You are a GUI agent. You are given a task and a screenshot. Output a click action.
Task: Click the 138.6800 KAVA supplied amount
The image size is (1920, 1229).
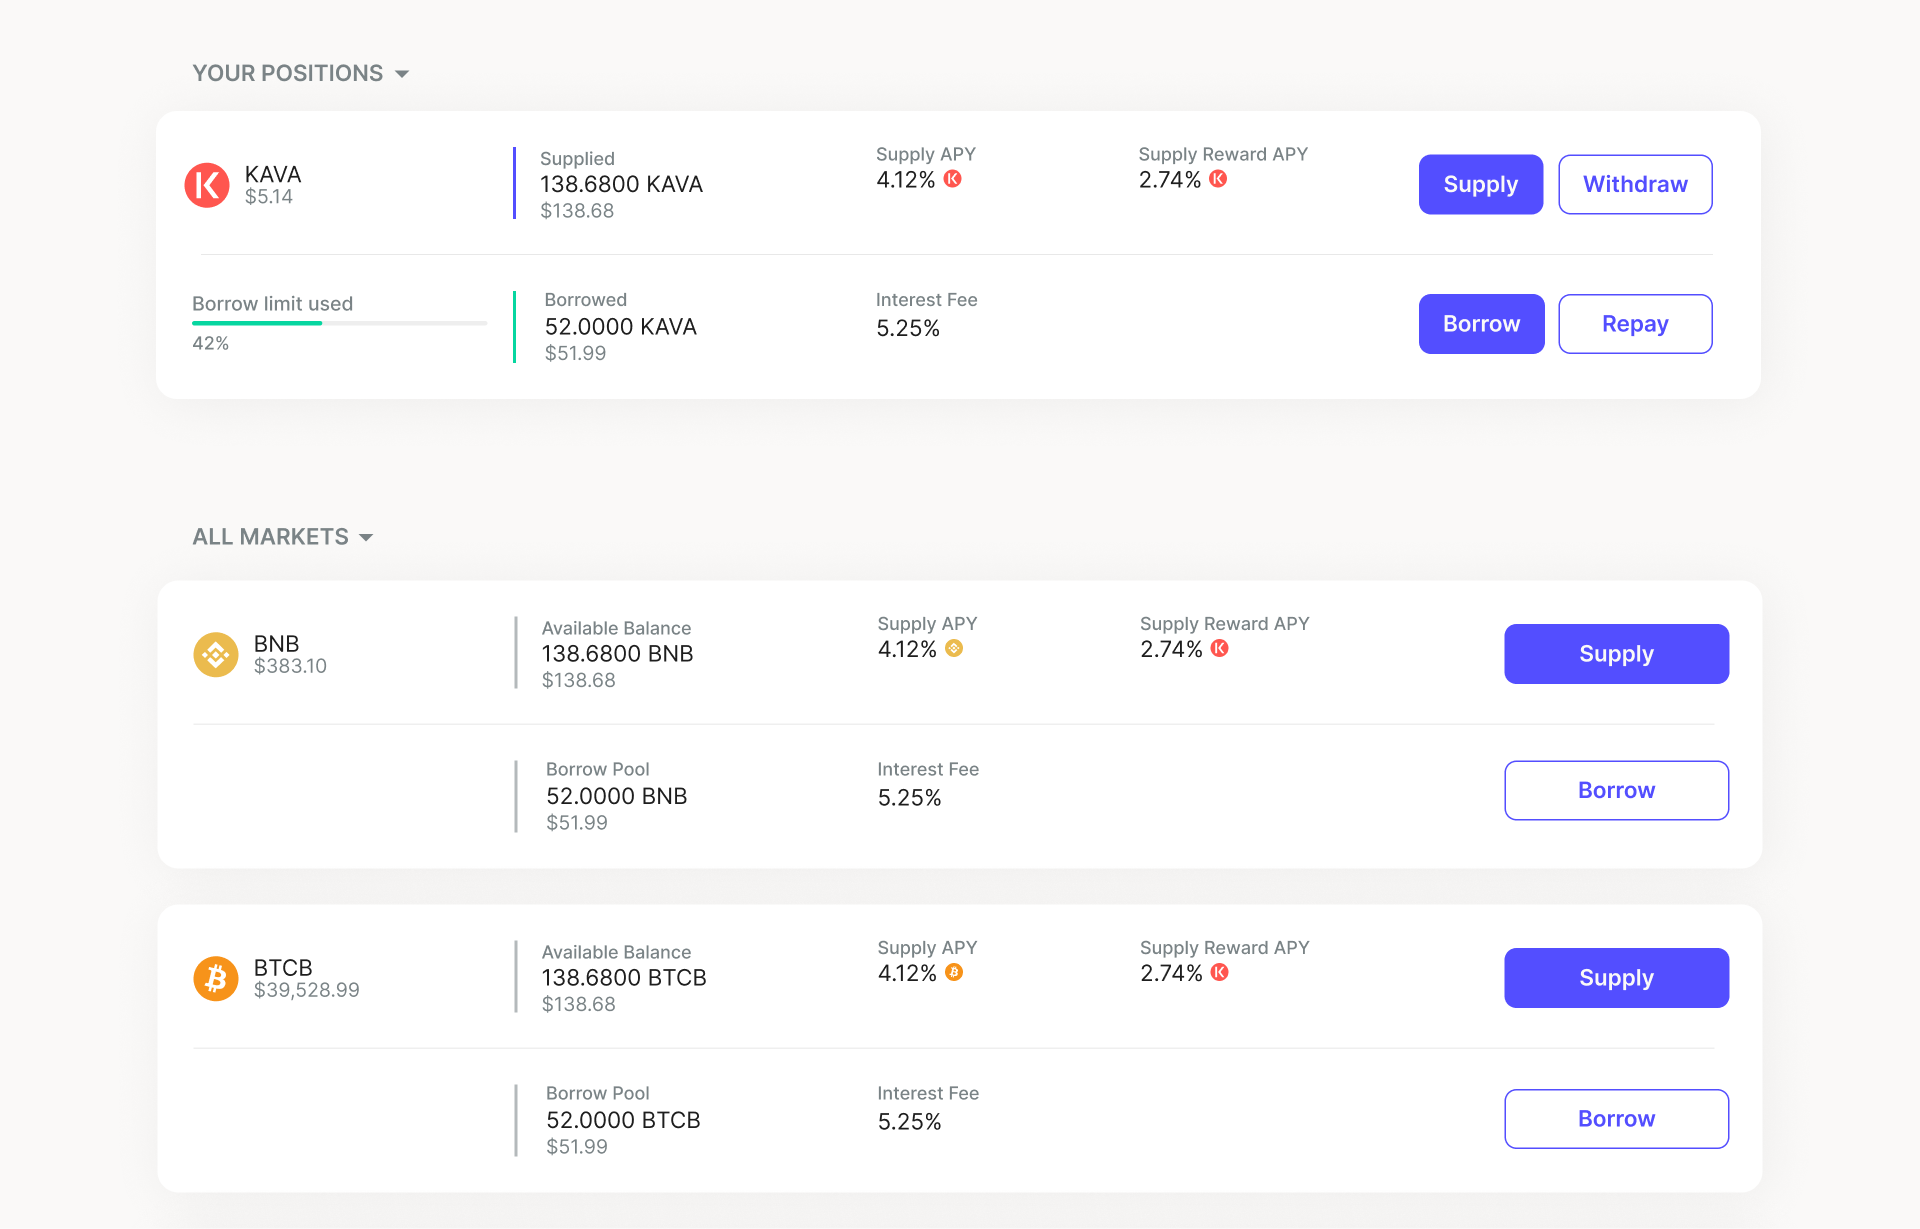click(621, 184)
